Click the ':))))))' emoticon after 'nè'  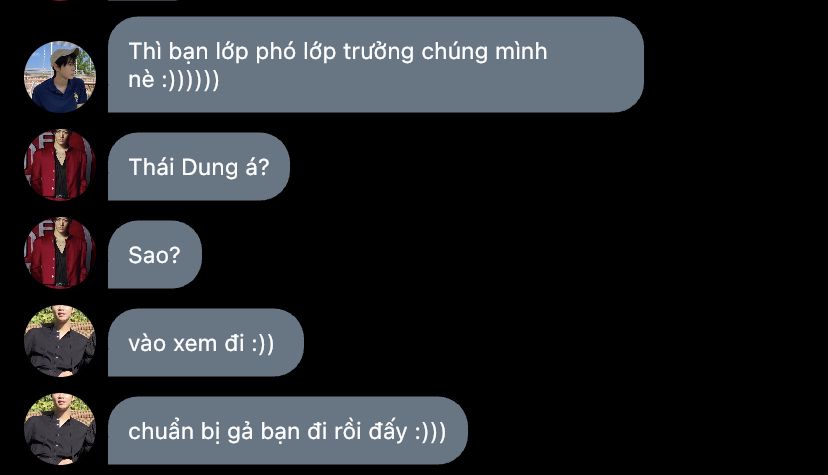click(190, 80)
